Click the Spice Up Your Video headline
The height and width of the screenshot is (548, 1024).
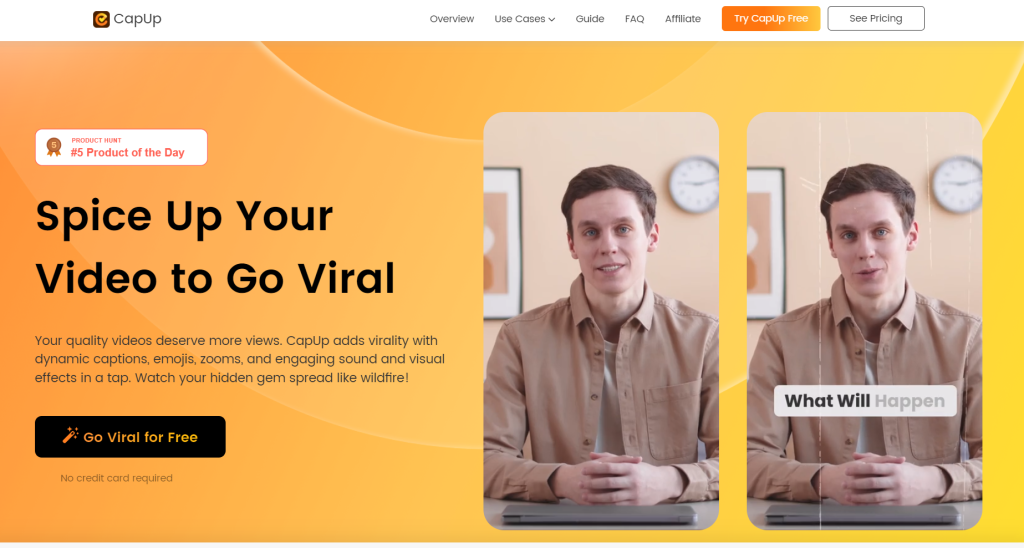coord(216,247)
